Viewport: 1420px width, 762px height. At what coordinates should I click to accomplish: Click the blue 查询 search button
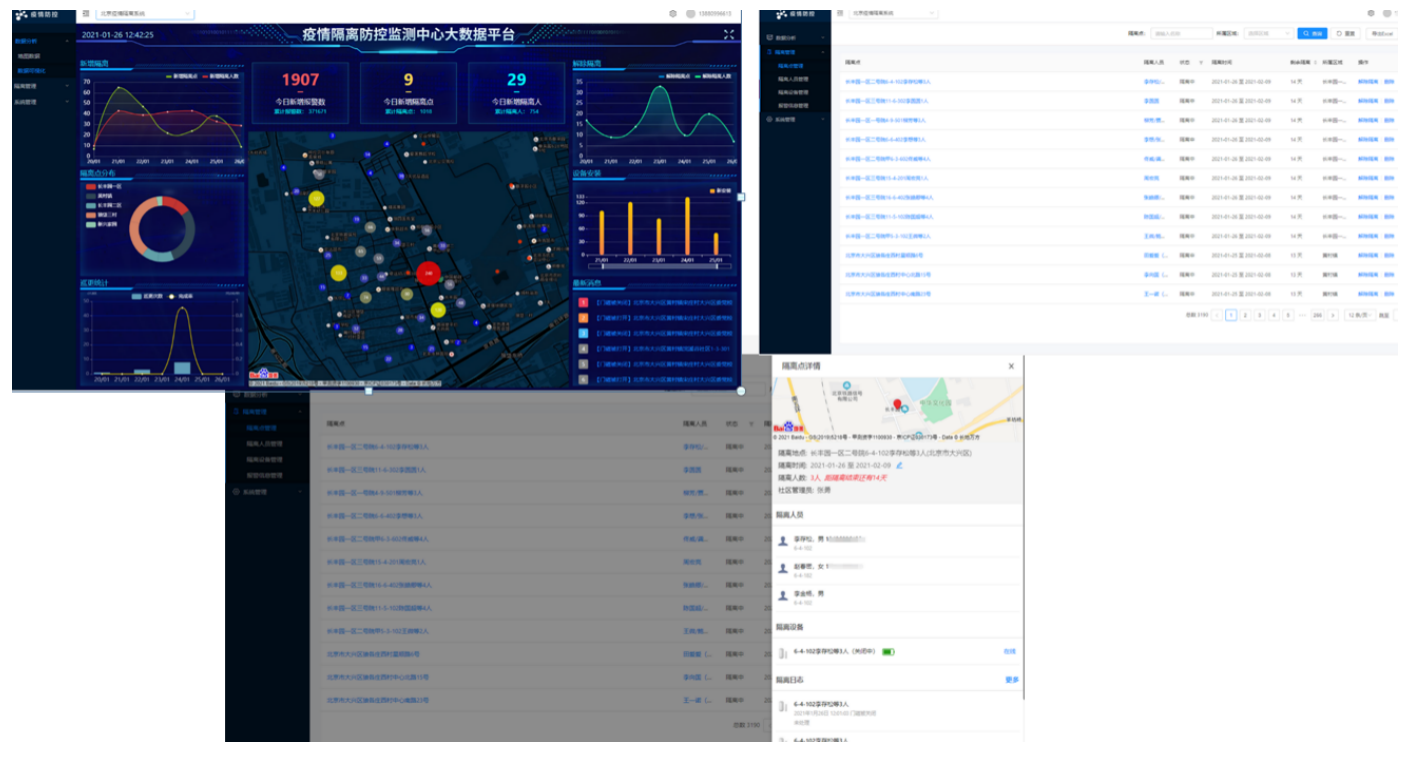coord(1312,33)
